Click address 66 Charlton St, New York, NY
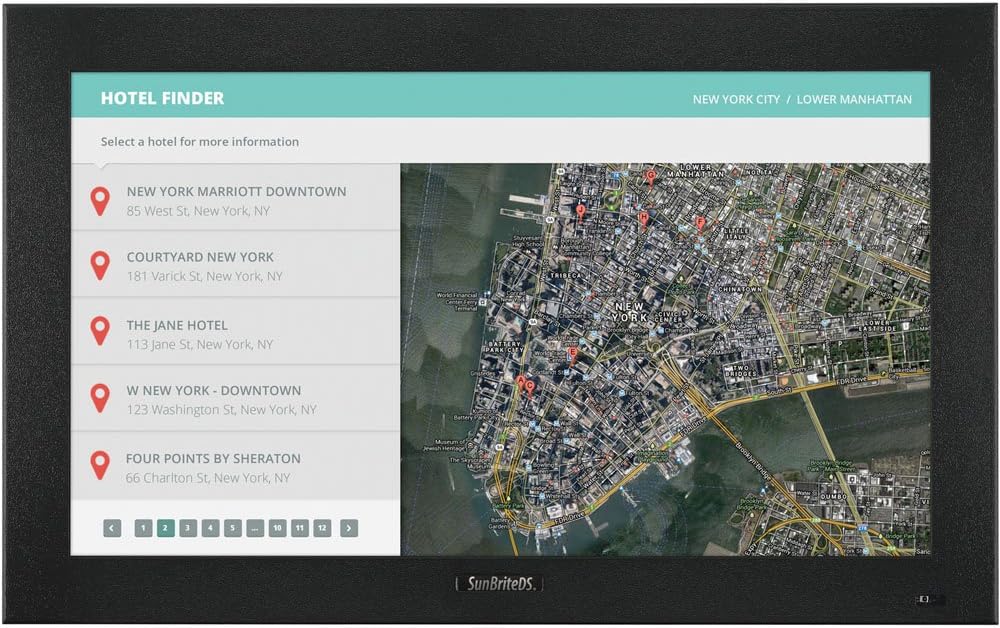The width and height of the screenshot is (1000, 628). tap(208, 478)
